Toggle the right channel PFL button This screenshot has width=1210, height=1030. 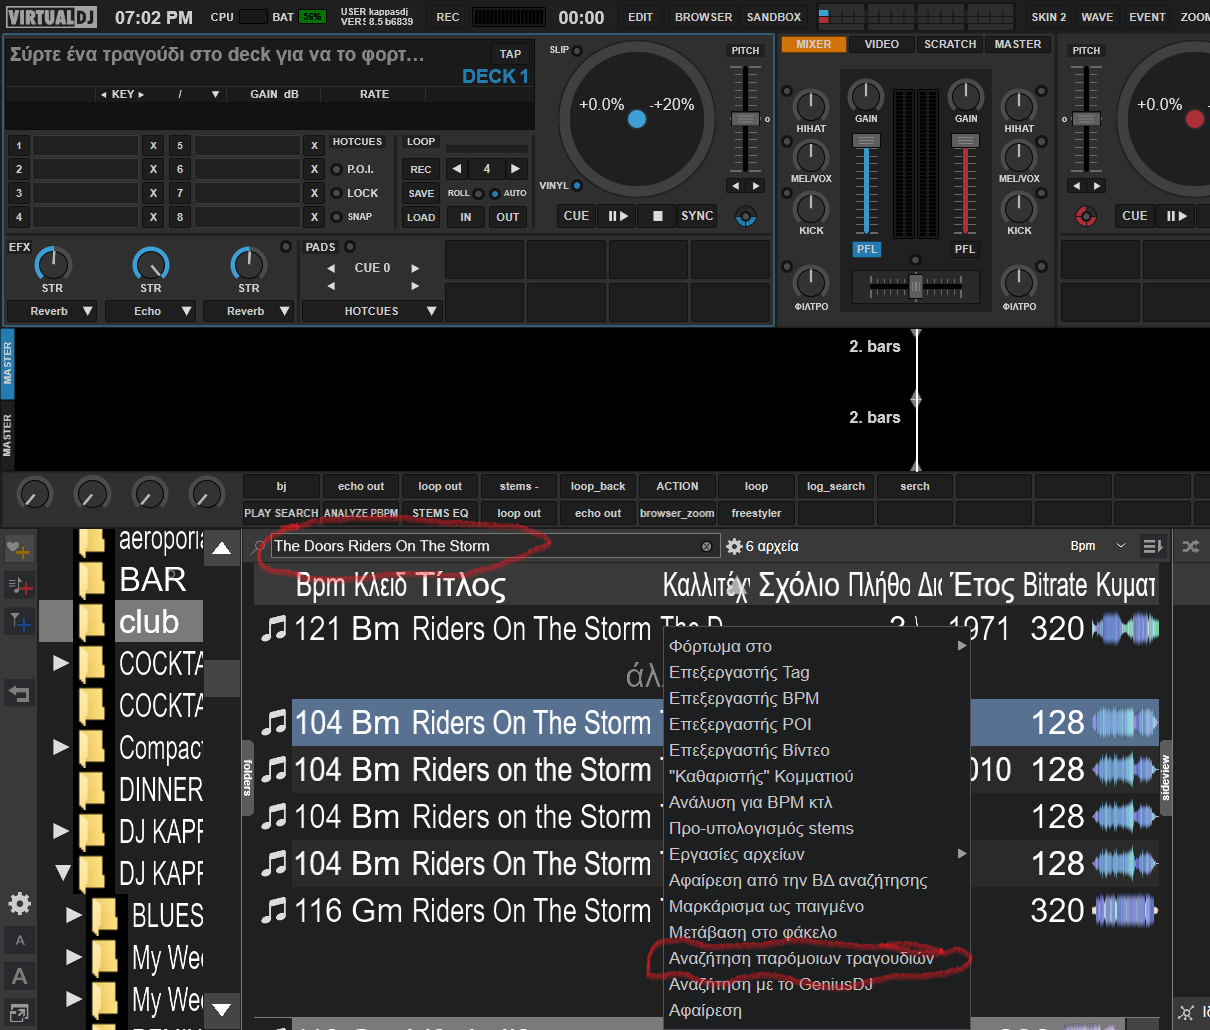(964, 249)
